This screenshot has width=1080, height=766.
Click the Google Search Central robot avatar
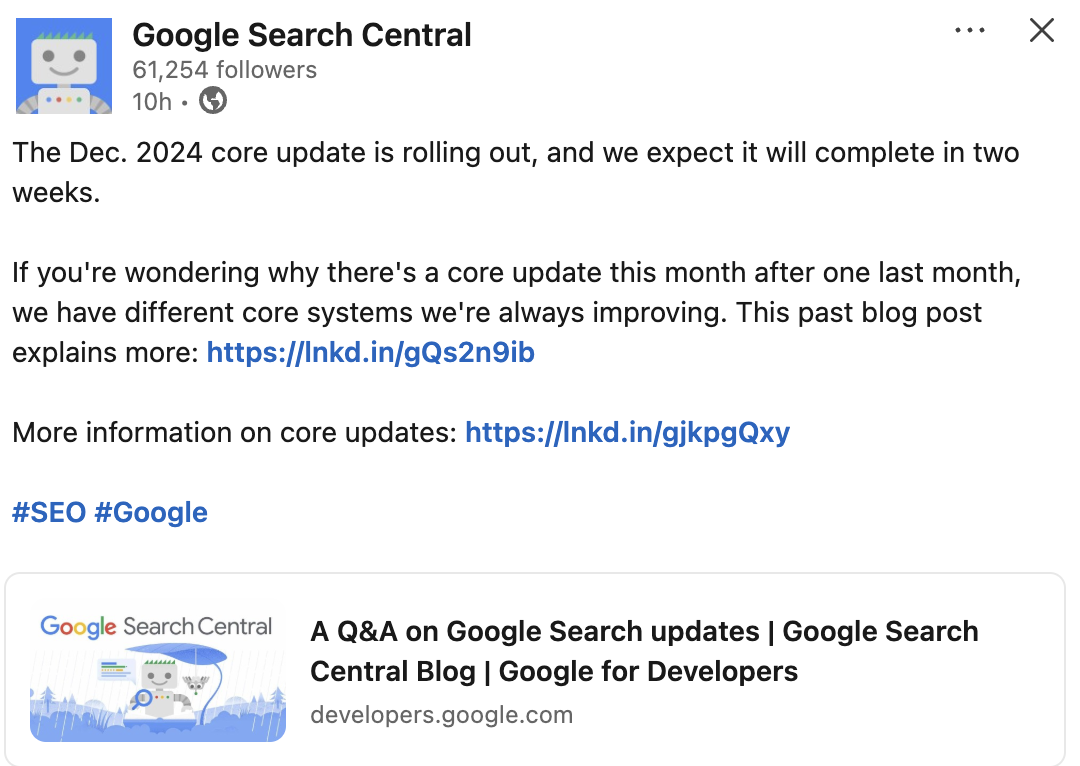[x=64, y=64]
